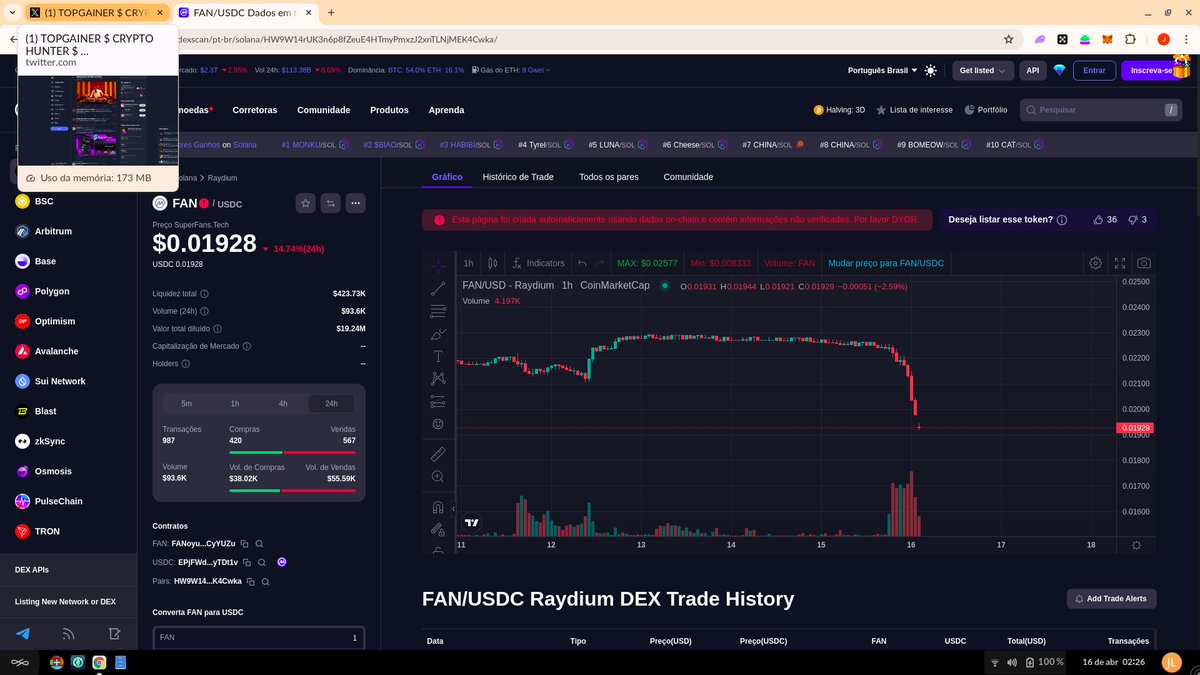1200x675 pixels.
Task: Open chart settings gear
Action: pyautogui.click(x=1096, y=263)
